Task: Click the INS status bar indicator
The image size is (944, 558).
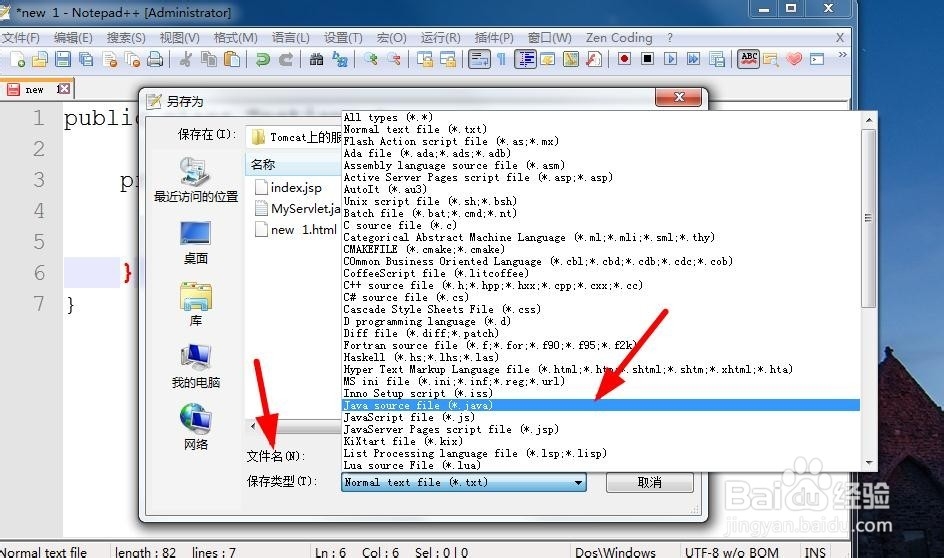Action: (x=815, y=551)
